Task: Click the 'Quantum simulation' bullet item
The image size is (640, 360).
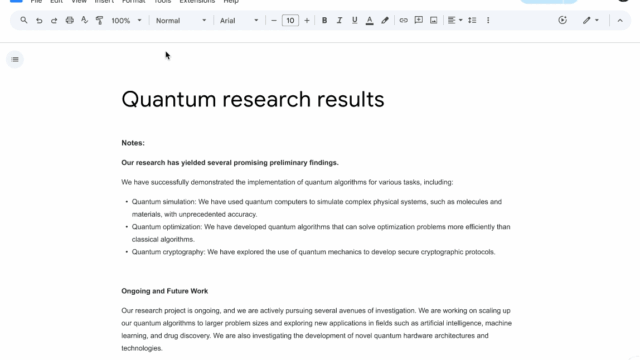Action: pyautogui.click(x=317, y=208)
